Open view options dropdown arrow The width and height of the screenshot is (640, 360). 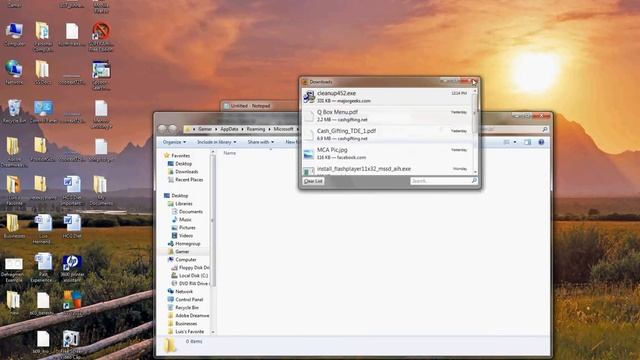click(x=515, y=142)
